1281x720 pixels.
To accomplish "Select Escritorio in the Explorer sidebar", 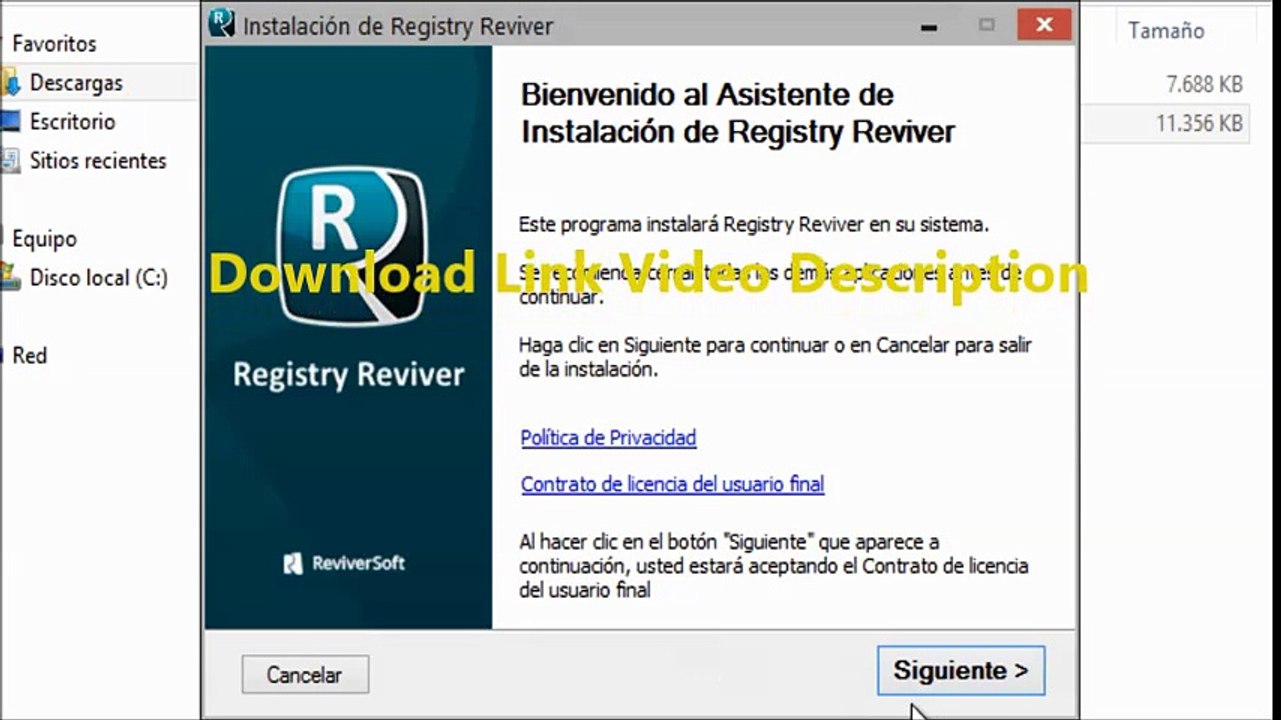I will tap(72, 122).
